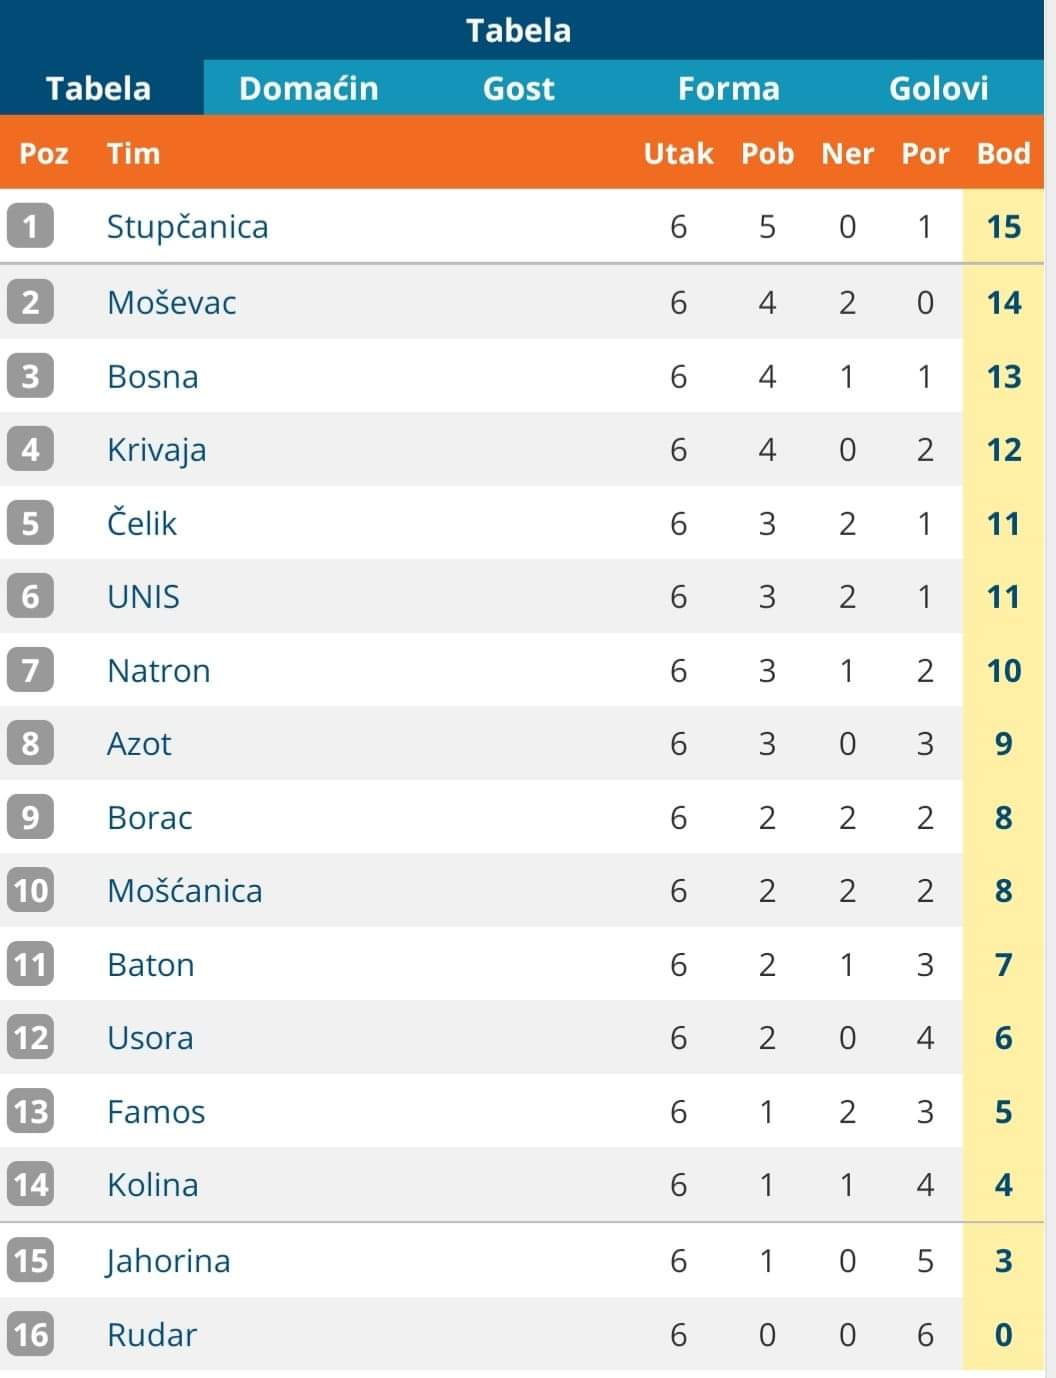View the Bosna team link

point(152,377)
